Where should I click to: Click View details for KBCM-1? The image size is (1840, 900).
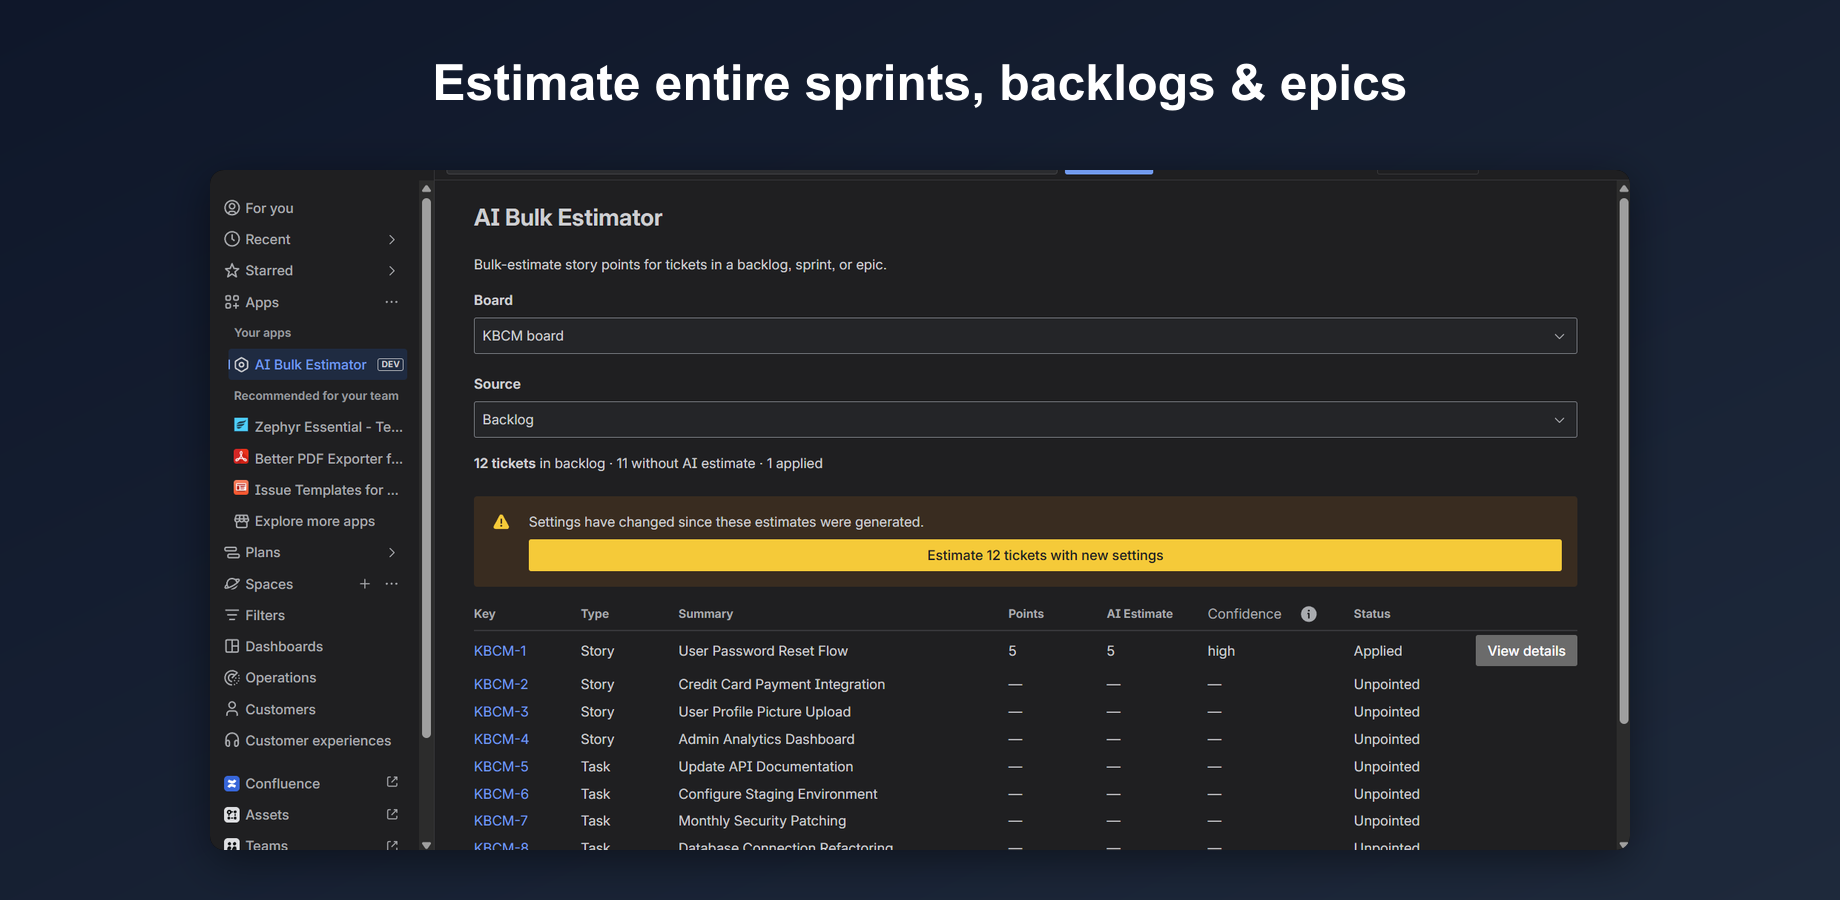1526,651
